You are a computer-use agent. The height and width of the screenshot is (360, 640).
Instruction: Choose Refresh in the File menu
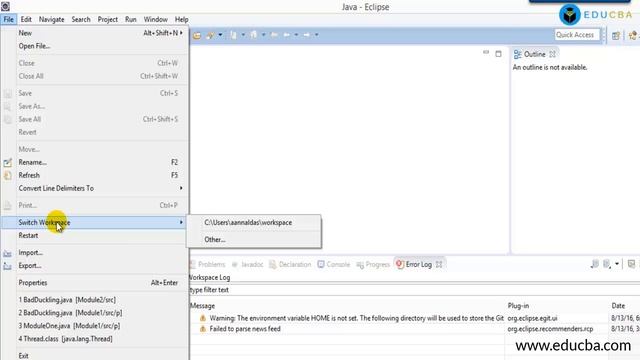point(94,176)
